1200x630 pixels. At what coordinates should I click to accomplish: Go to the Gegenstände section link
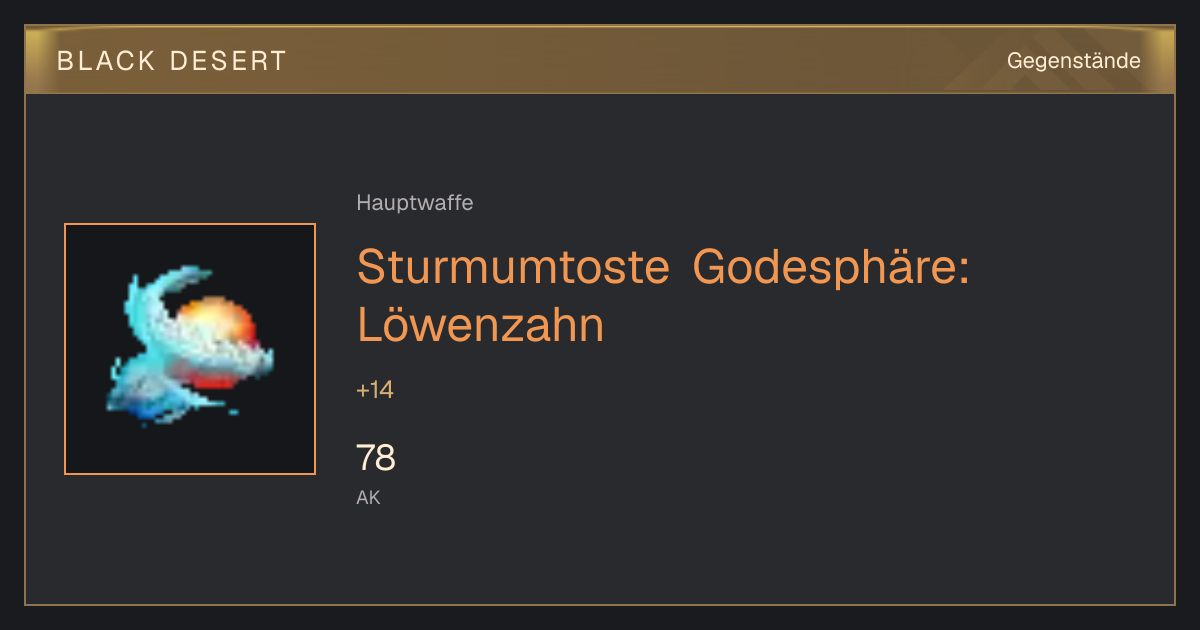[1073, 61]
